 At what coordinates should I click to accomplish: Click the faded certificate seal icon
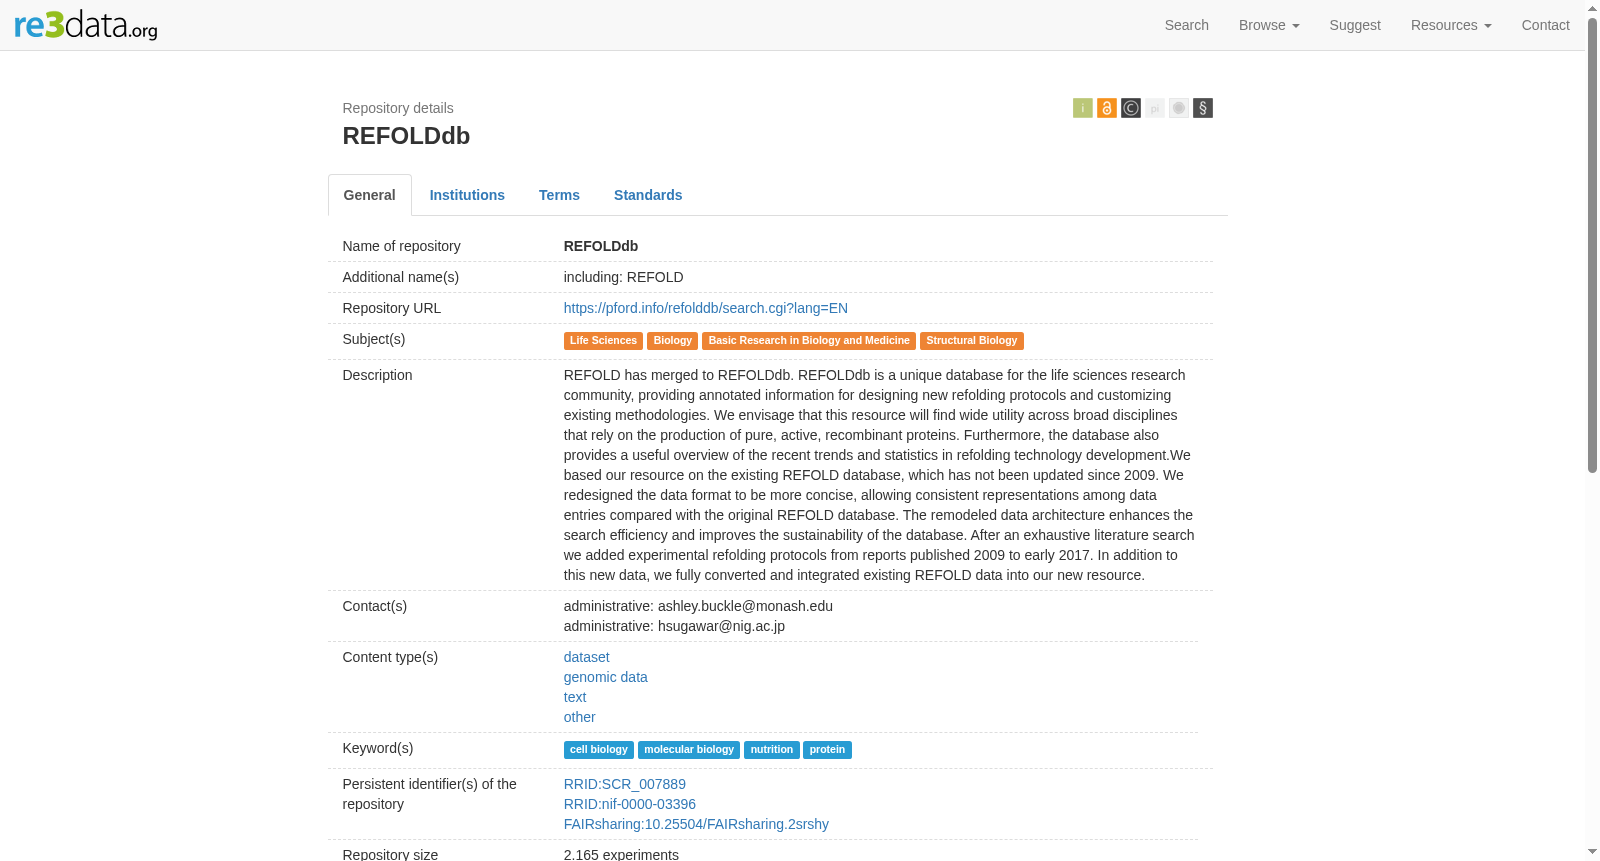(x=1179, y=108)
